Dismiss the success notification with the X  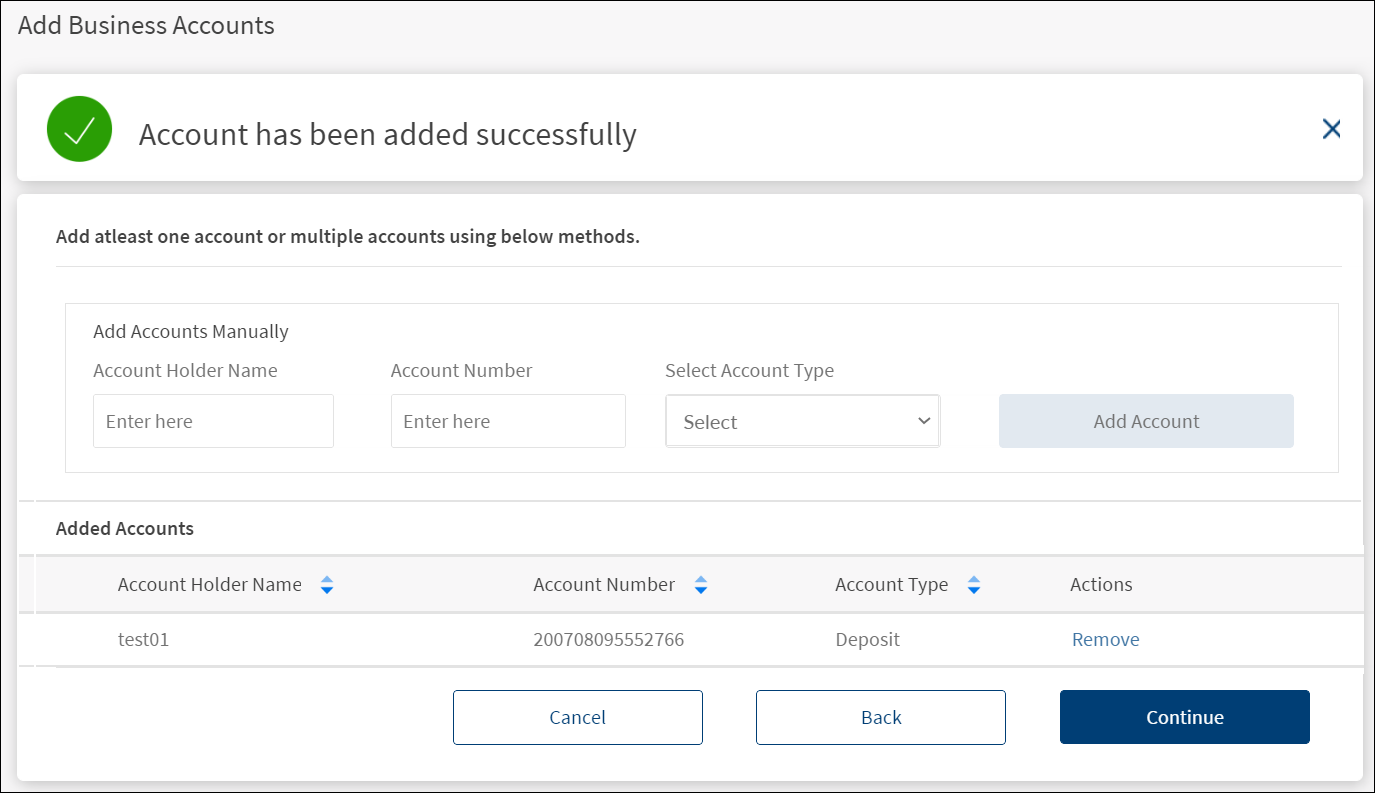tap(1331, 129)
